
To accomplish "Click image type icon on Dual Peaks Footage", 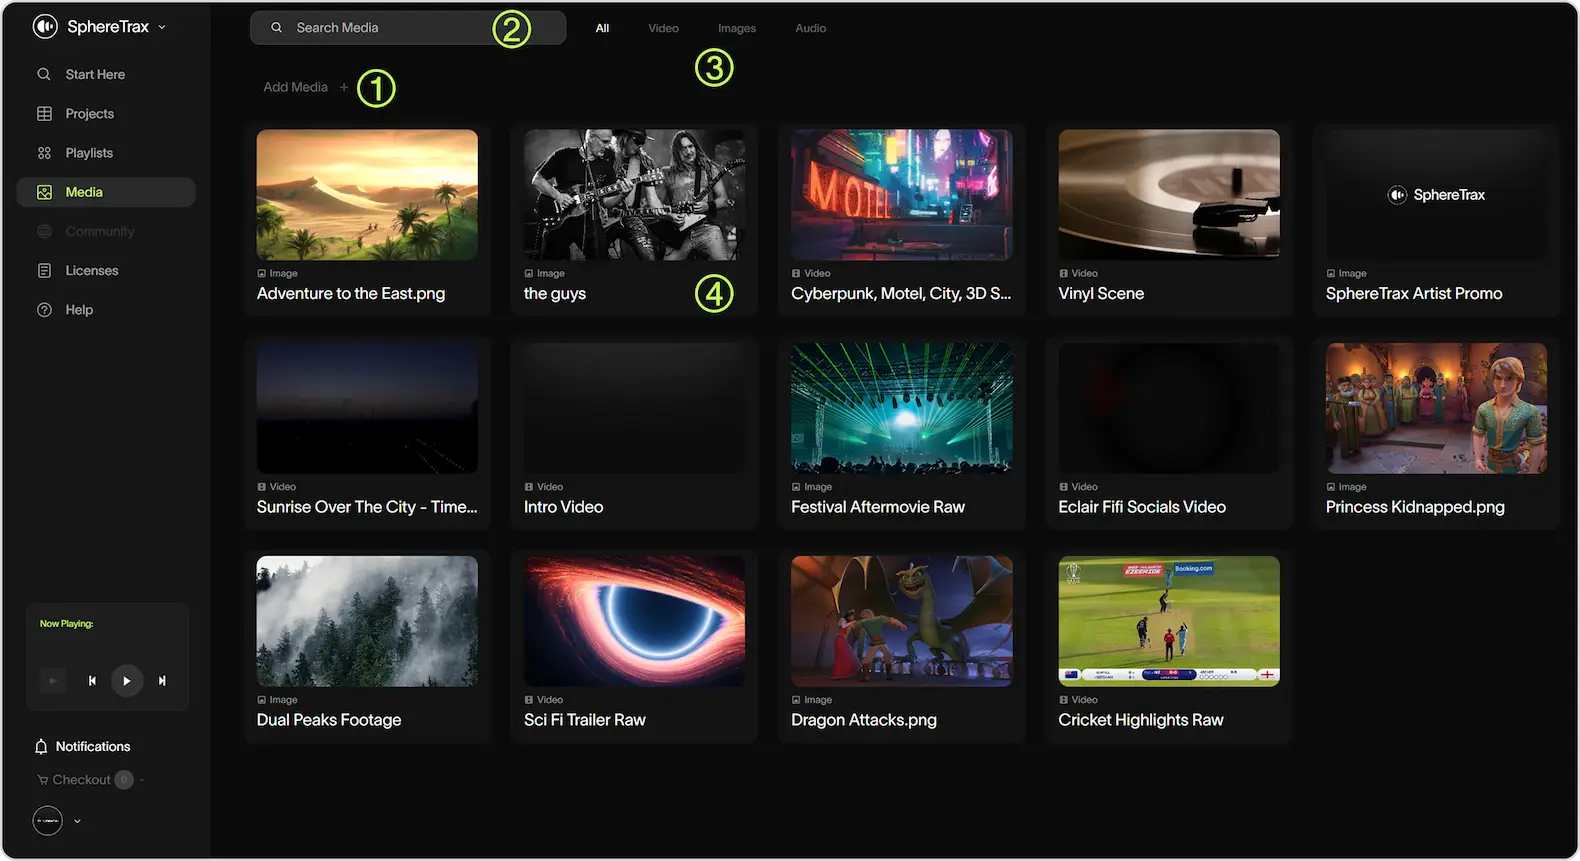I will click(261, 700).
